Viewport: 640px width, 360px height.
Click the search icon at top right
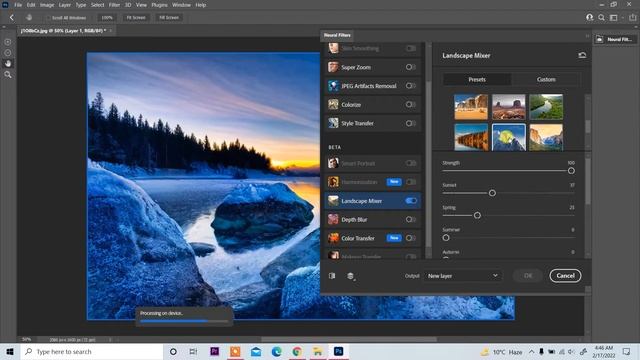tap(601, 18)
